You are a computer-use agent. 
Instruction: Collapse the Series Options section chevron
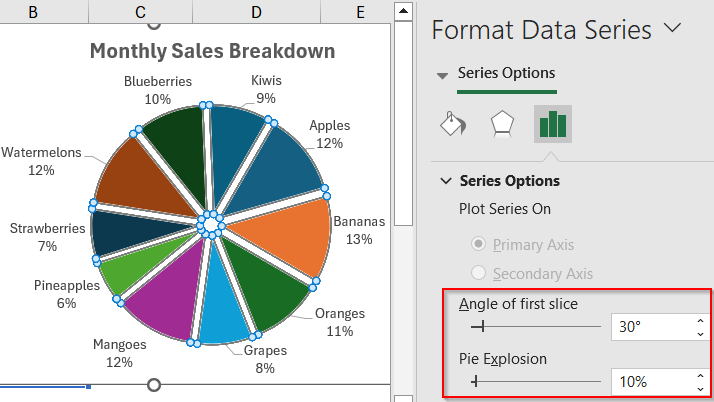click(446, 181)
